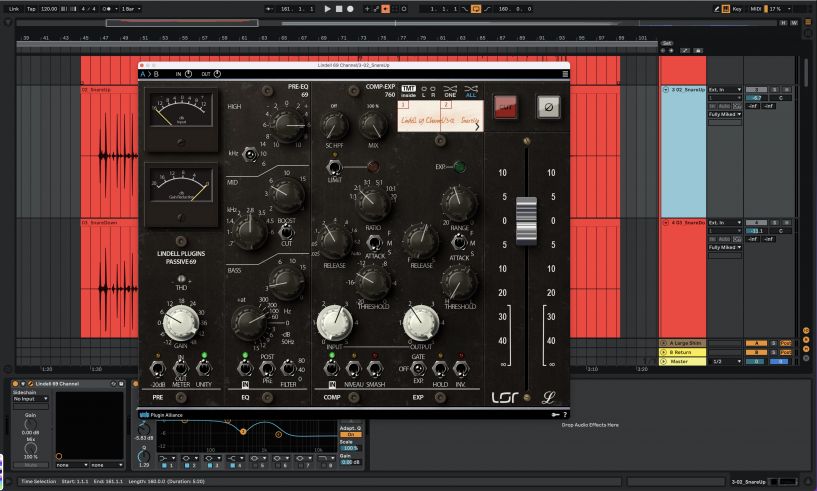Toggle the computer MIDI keyboard icon
Screen dimensions: 817x491
tap(726, 9)
